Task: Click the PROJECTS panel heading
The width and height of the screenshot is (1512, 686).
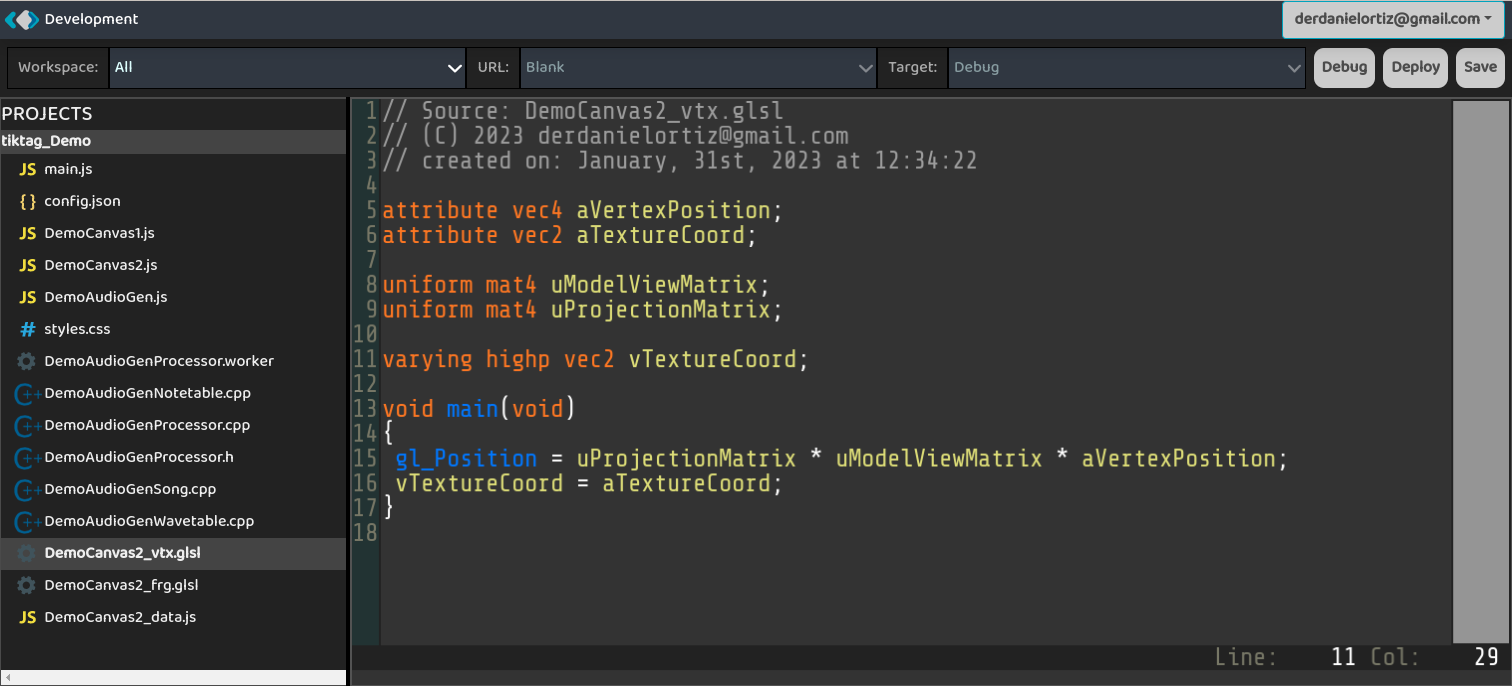Action: pos(47,114)
